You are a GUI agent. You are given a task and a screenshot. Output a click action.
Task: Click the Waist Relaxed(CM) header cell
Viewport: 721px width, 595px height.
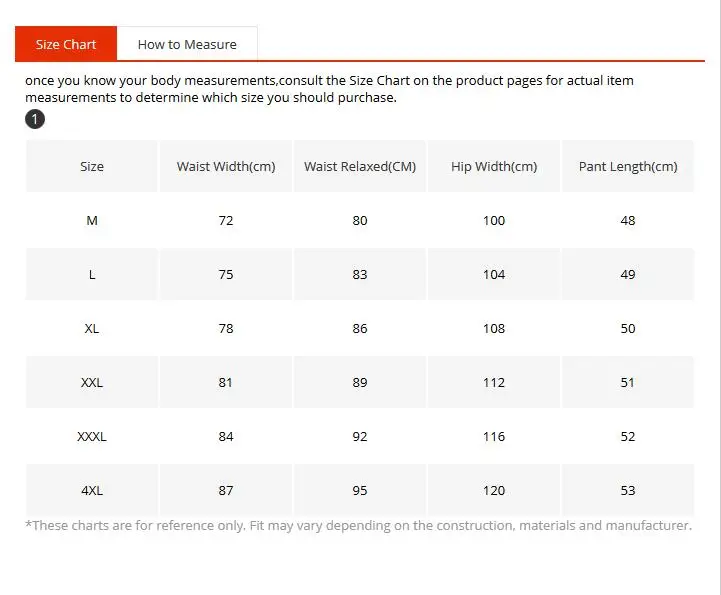(360, 167)
